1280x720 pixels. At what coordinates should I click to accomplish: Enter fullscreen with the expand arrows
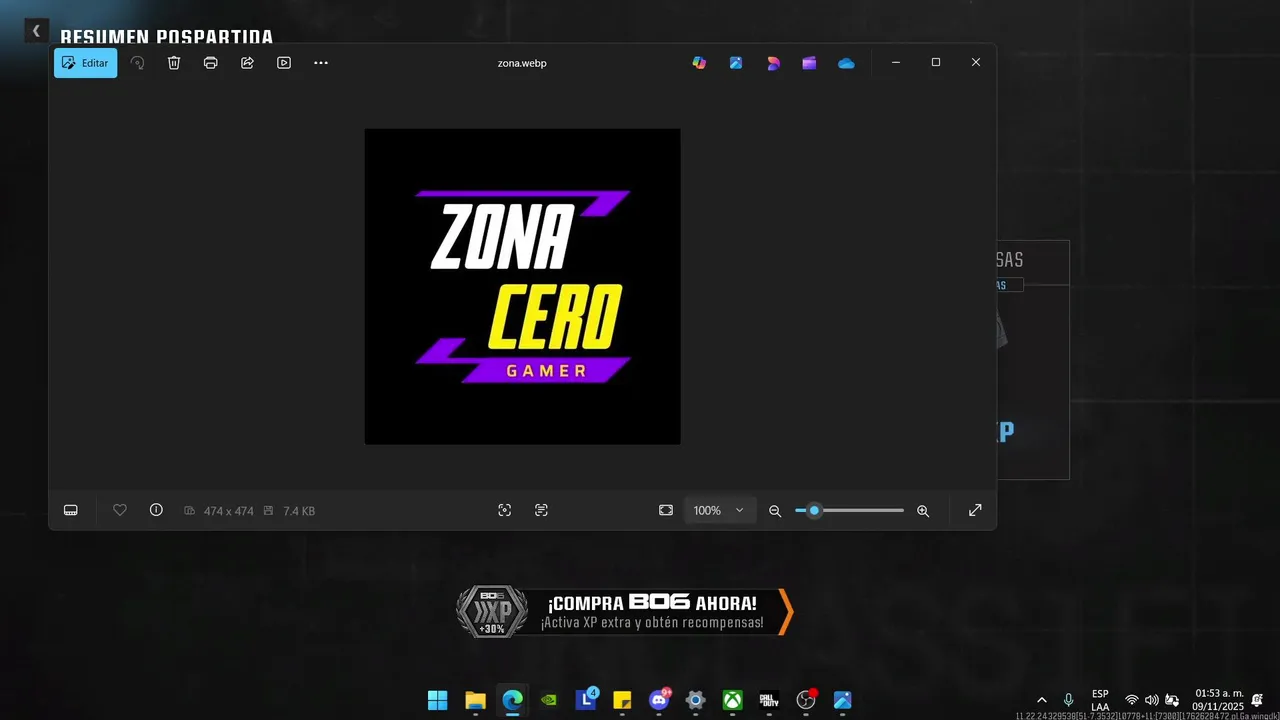click(975, 510)
